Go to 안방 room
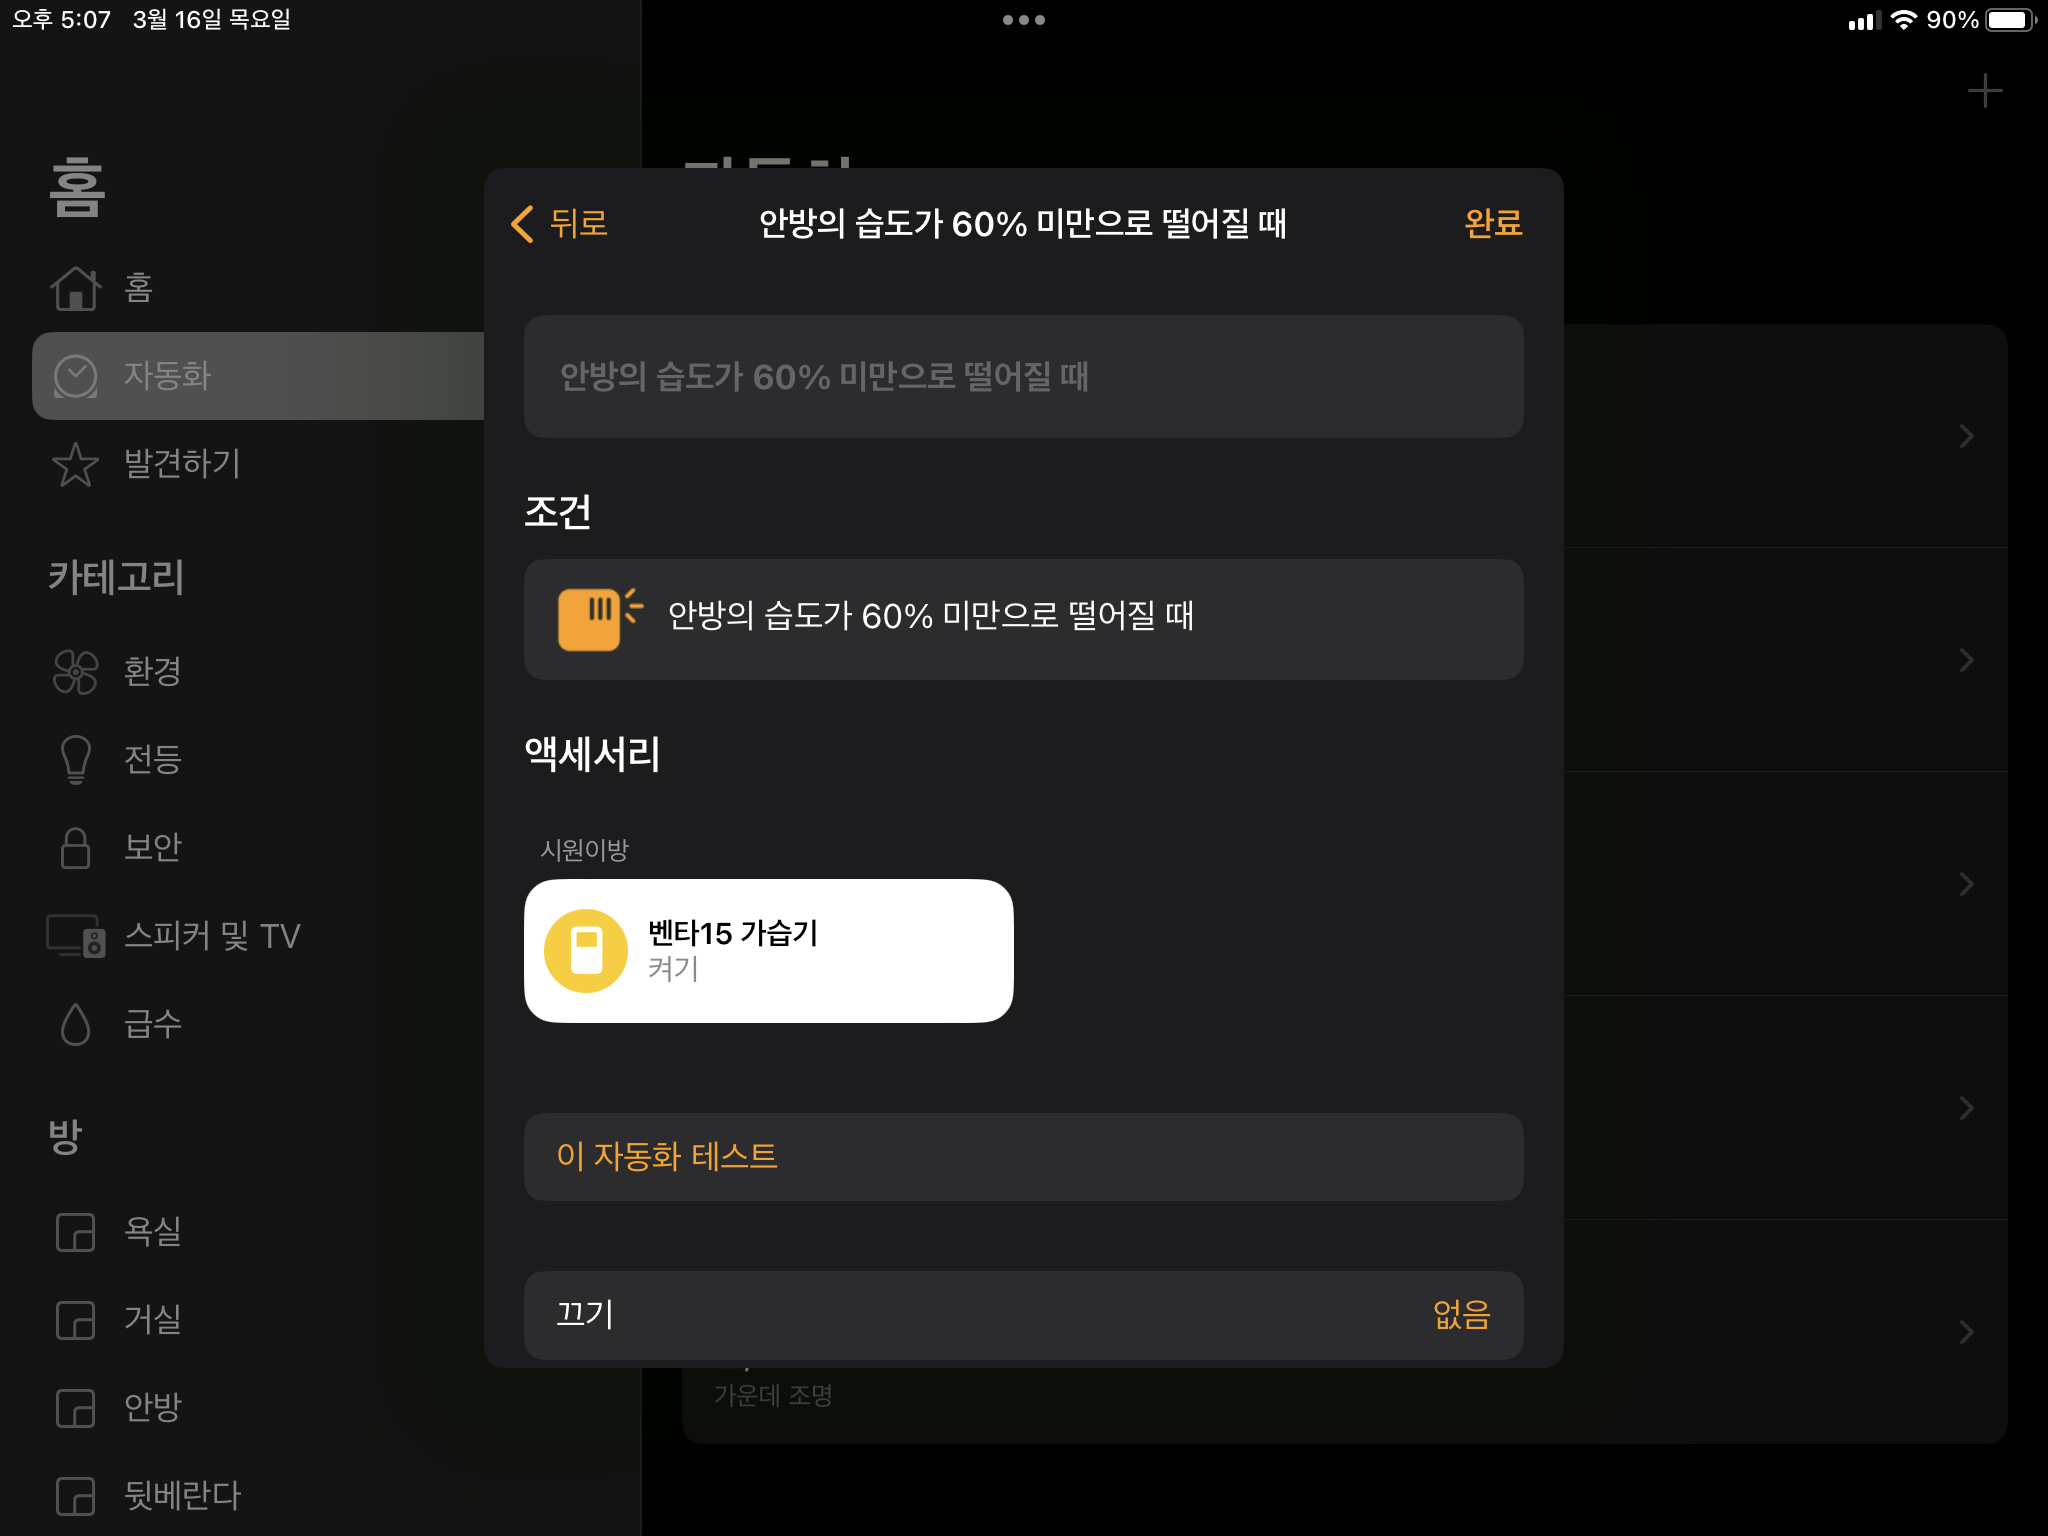2048x1536 pixels. 152,1406
